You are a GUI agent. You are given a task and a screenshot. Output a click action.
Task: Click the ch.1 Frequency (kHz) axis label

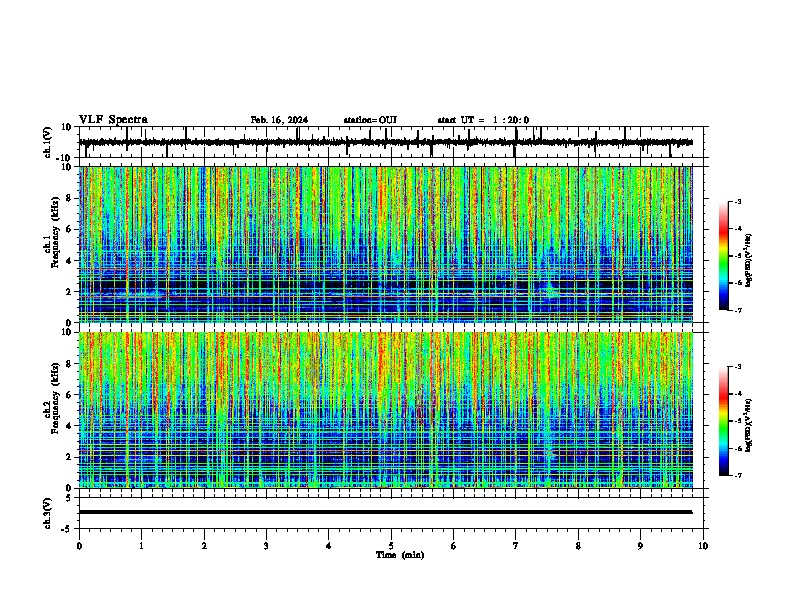52,232
